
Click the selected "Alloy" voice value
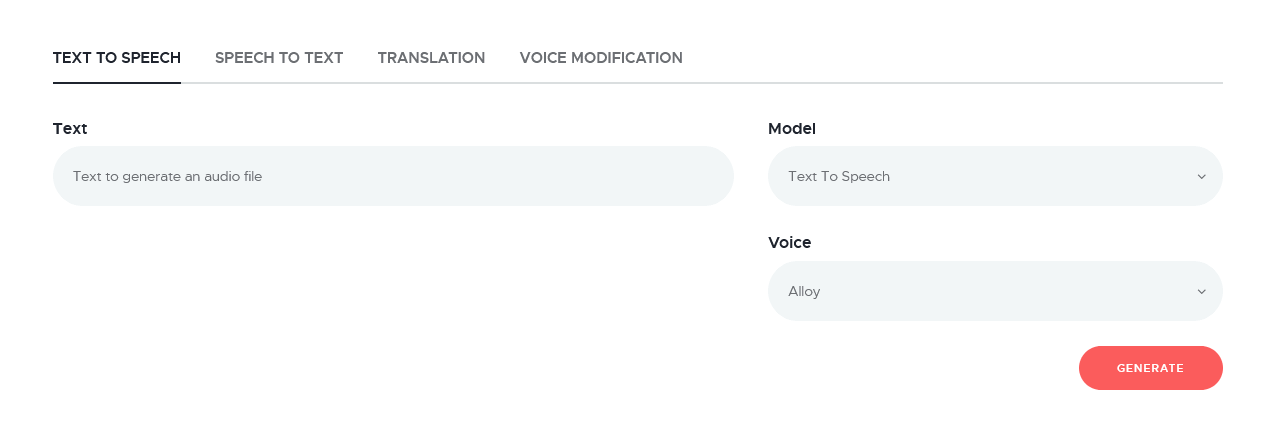tap(804, 292)
